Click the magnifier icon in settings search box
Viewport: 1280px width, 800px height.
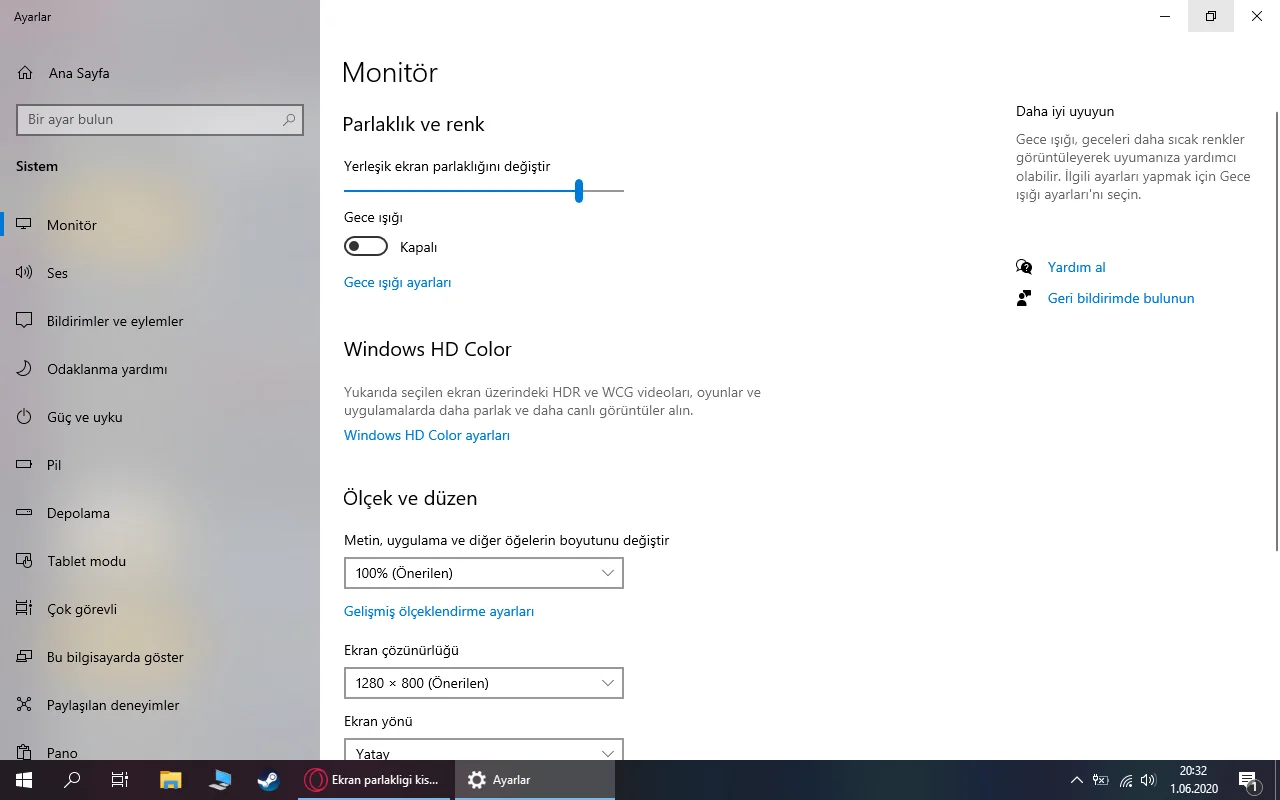pos(289,119)
